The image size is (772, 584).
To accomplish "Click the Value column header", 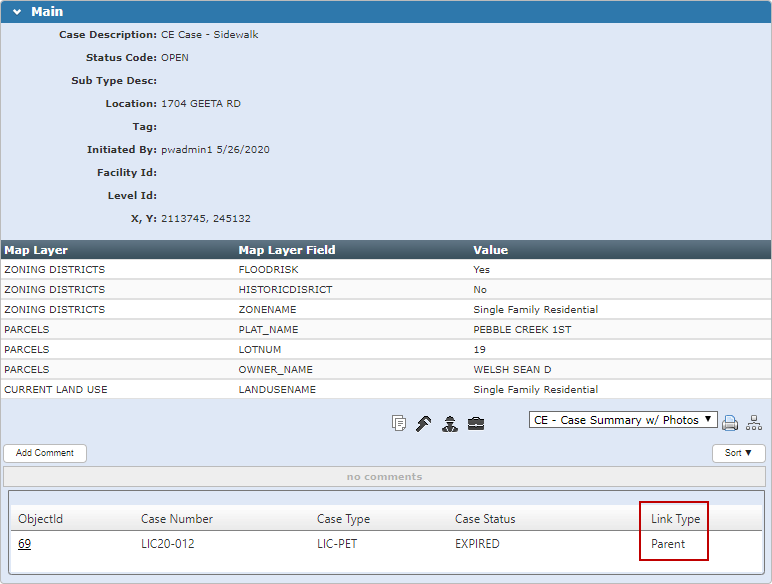I will coord(490,250).
